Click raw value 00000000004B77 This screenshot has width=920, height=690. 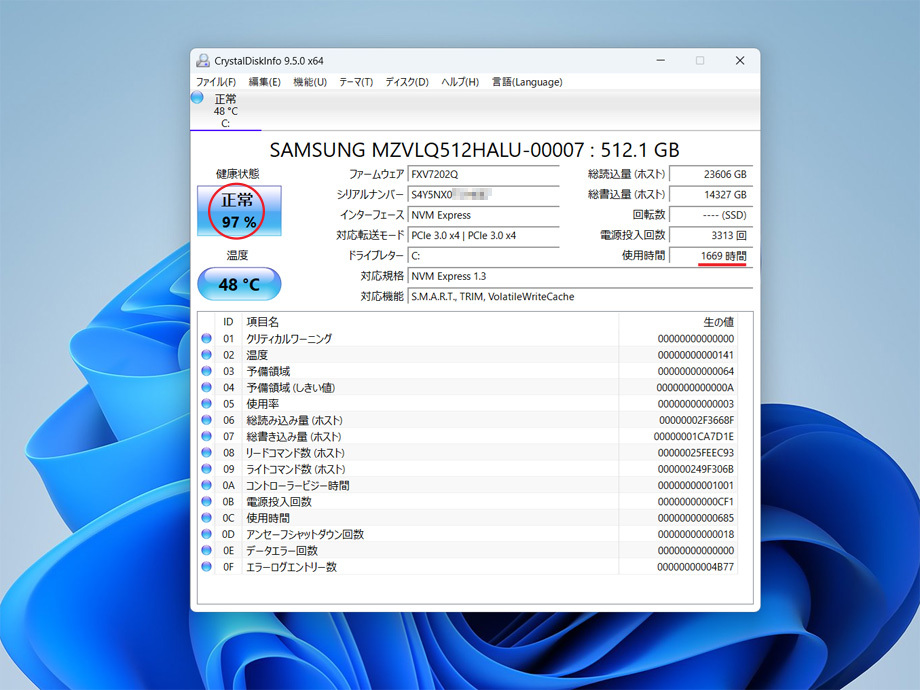coord(695,567)
